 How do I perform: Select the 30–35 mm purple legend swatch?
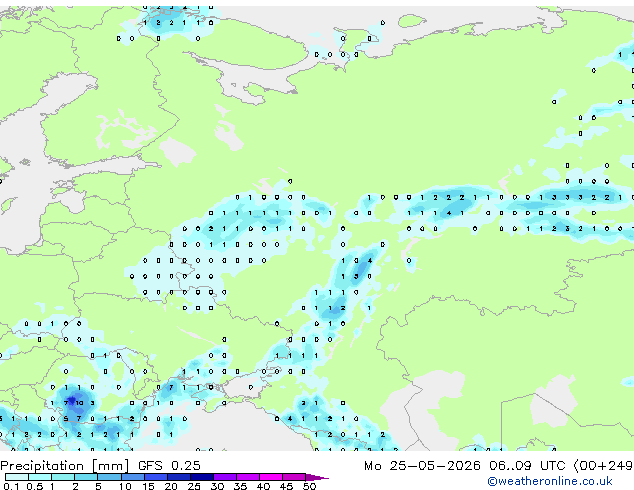coord(225,477)
